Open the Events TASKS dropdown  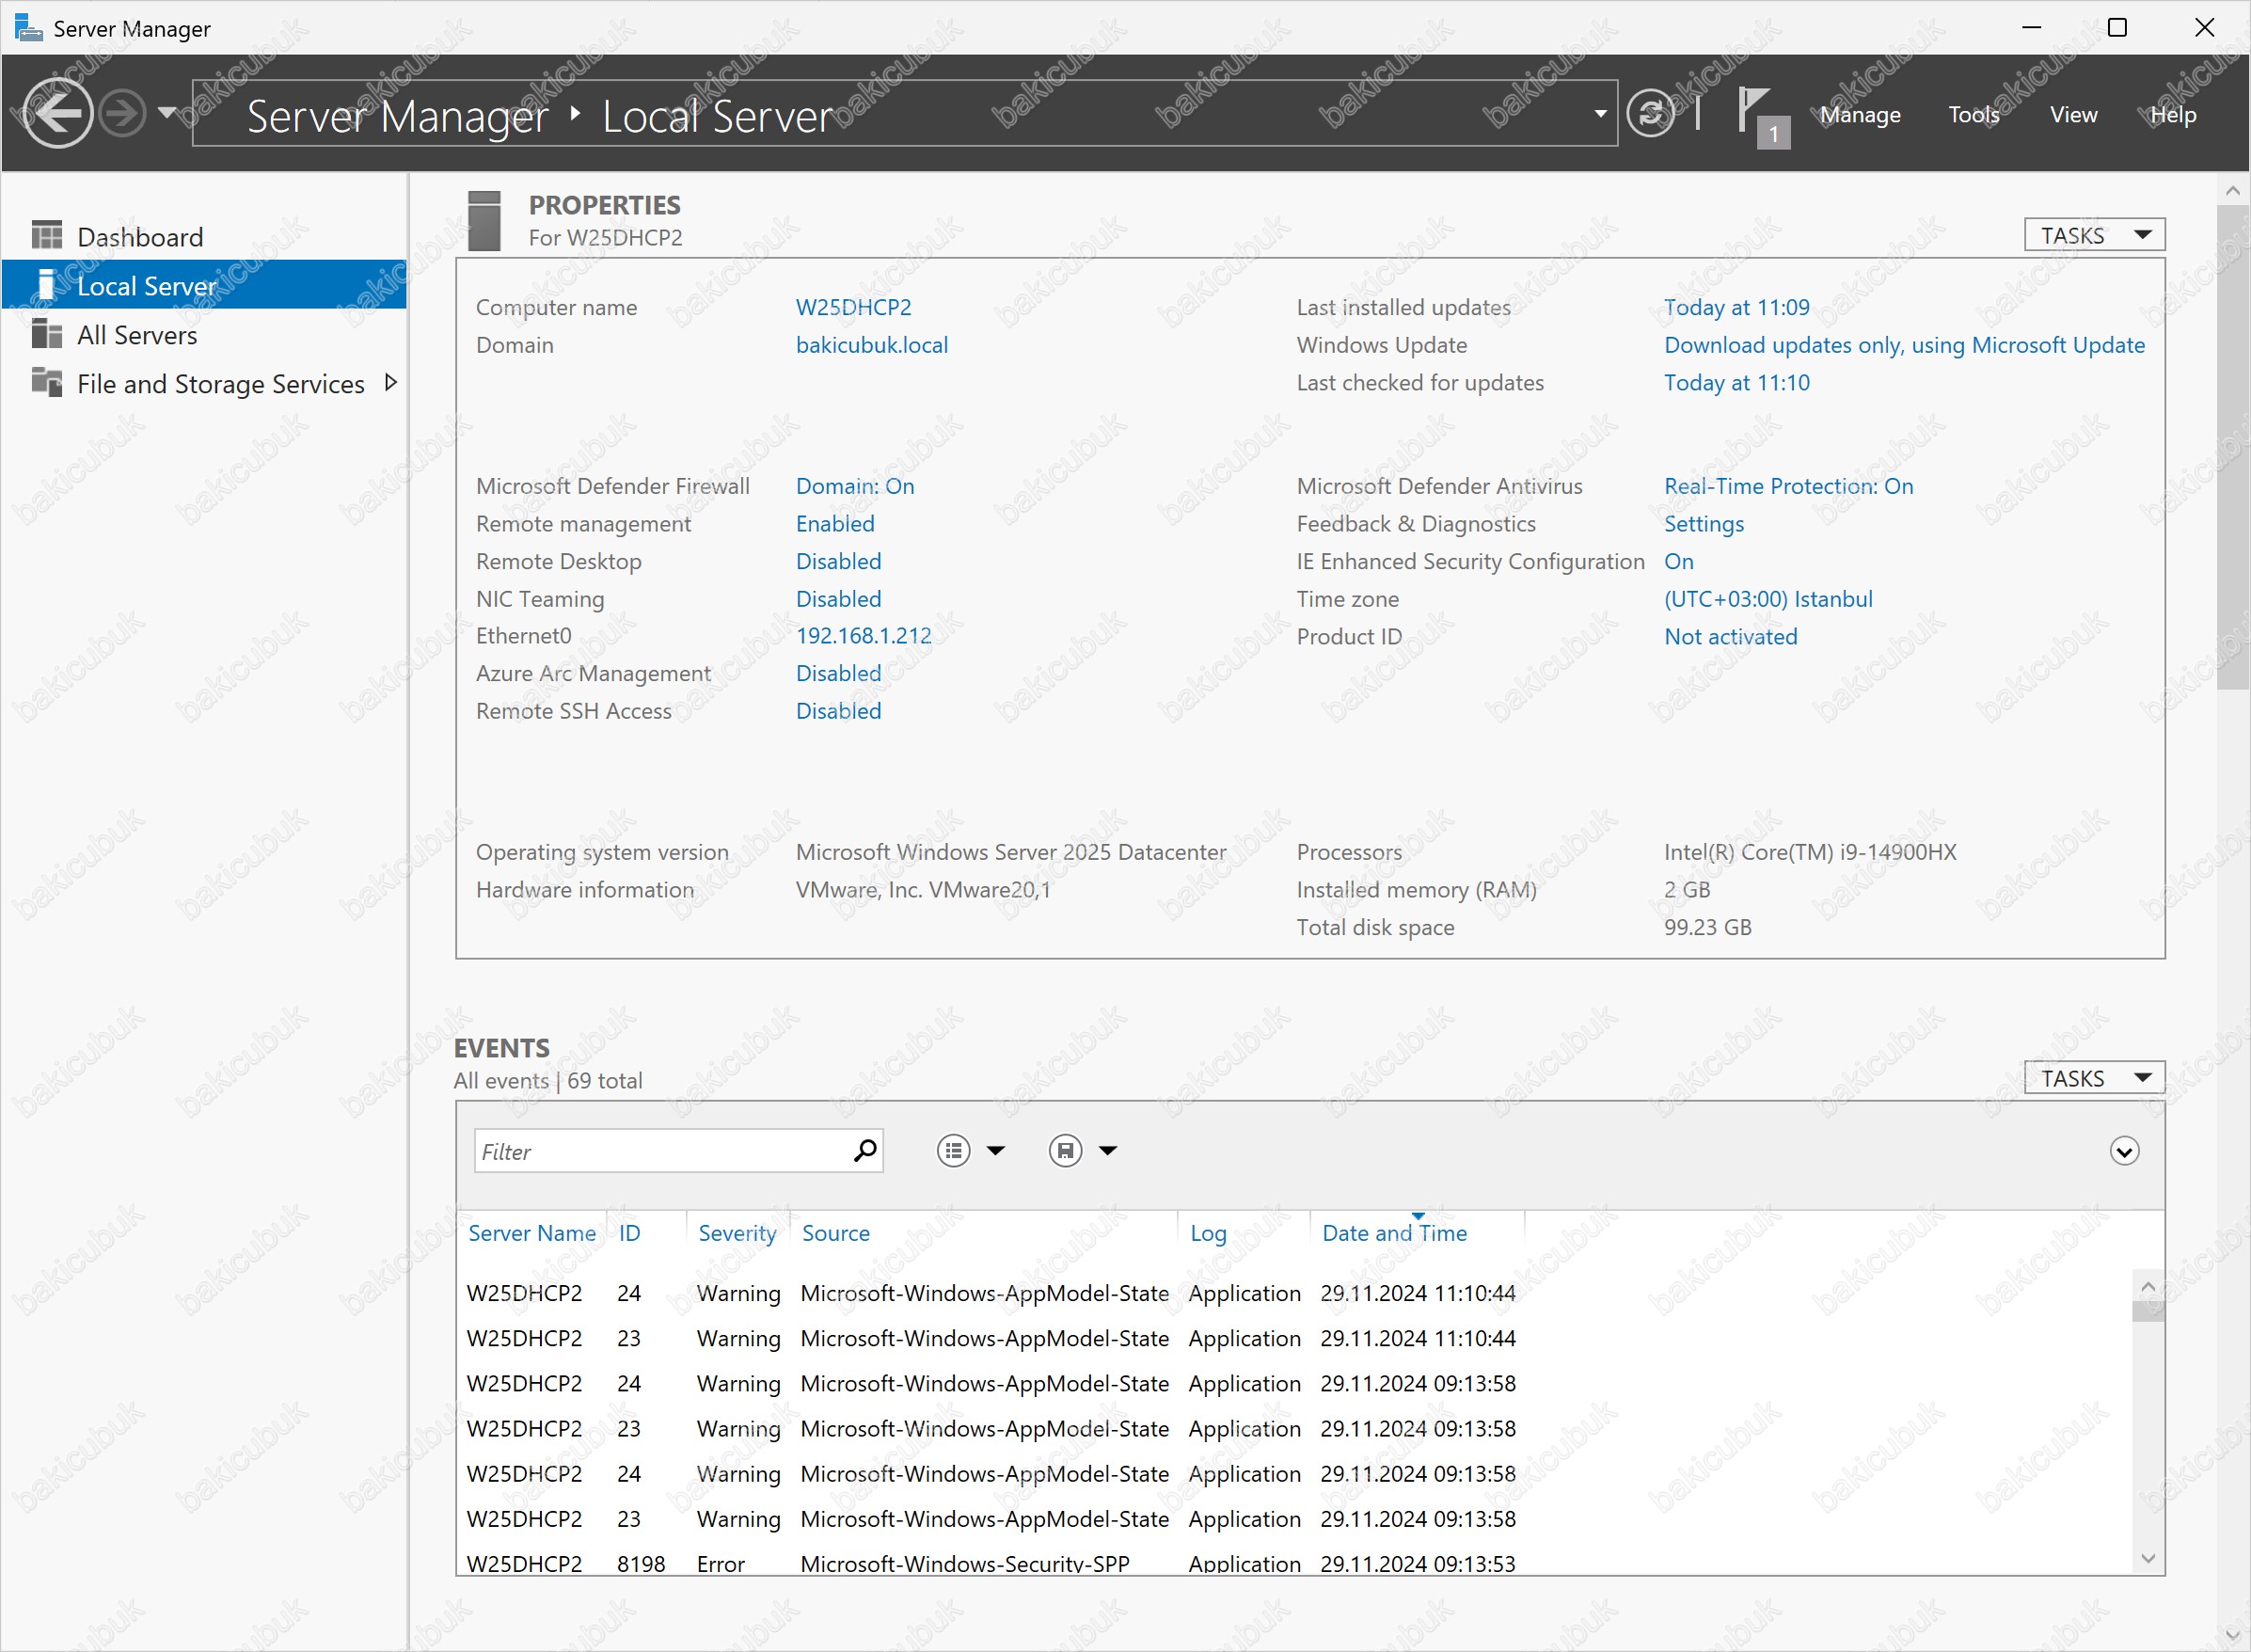click(2094, 1078)
